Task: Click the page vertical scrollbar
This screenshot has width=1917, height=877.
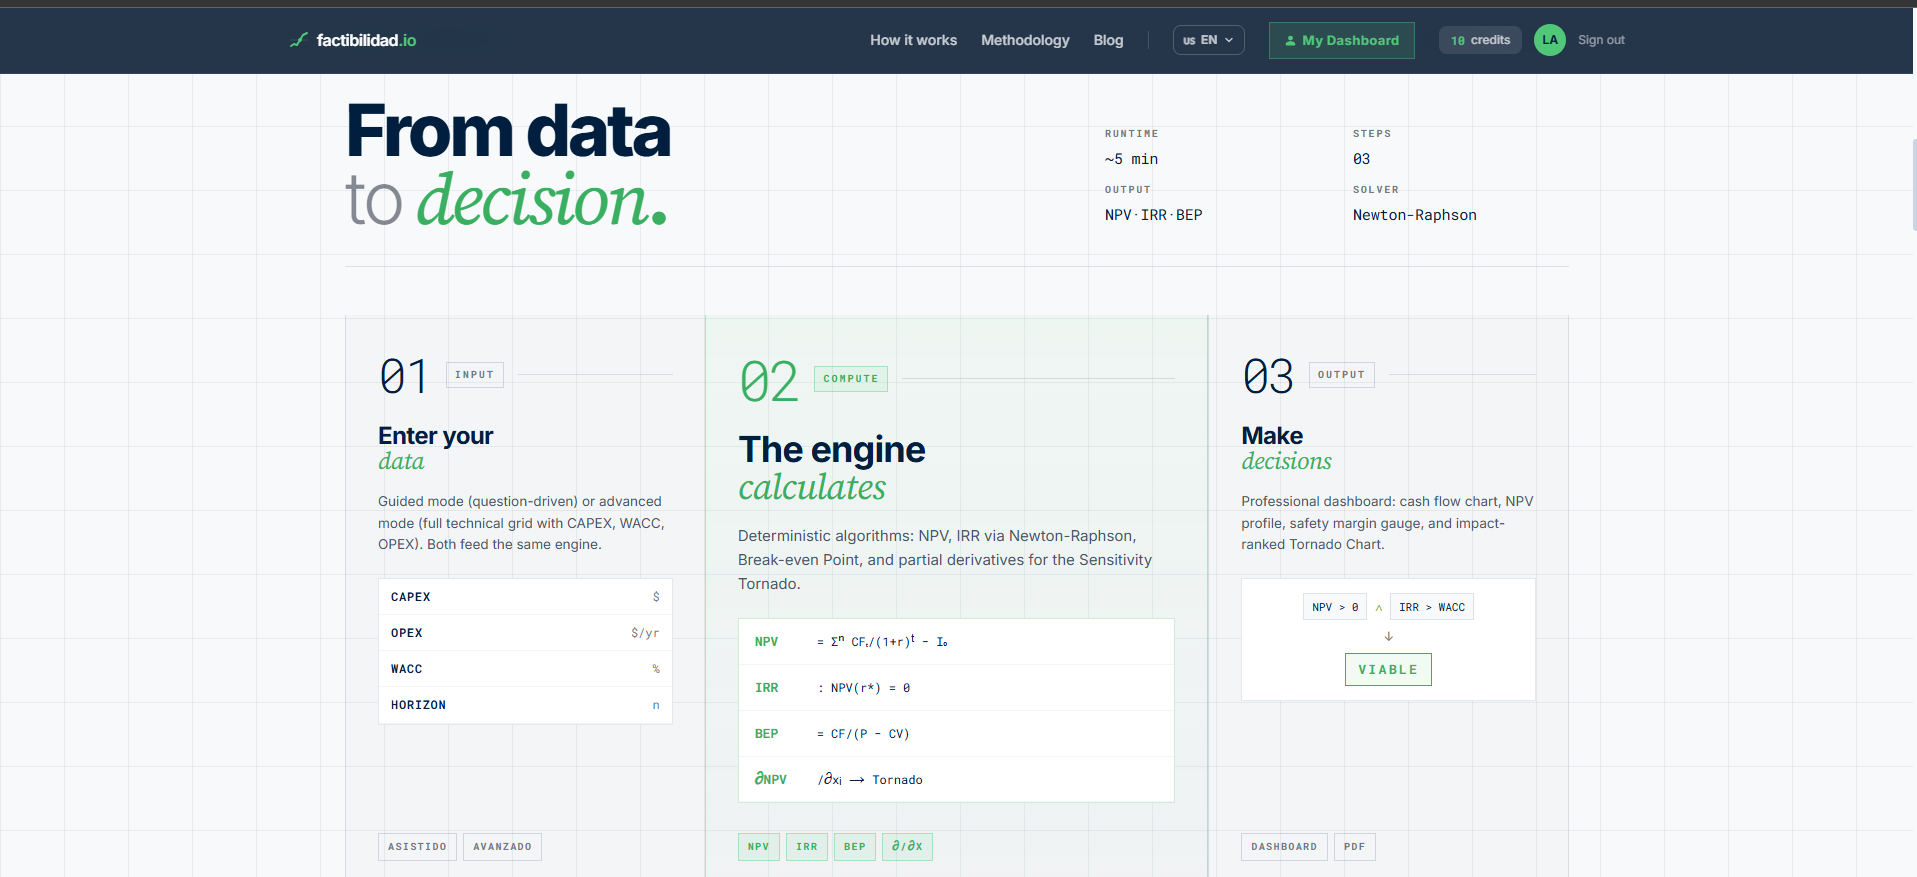Action: pos(1913,185)
